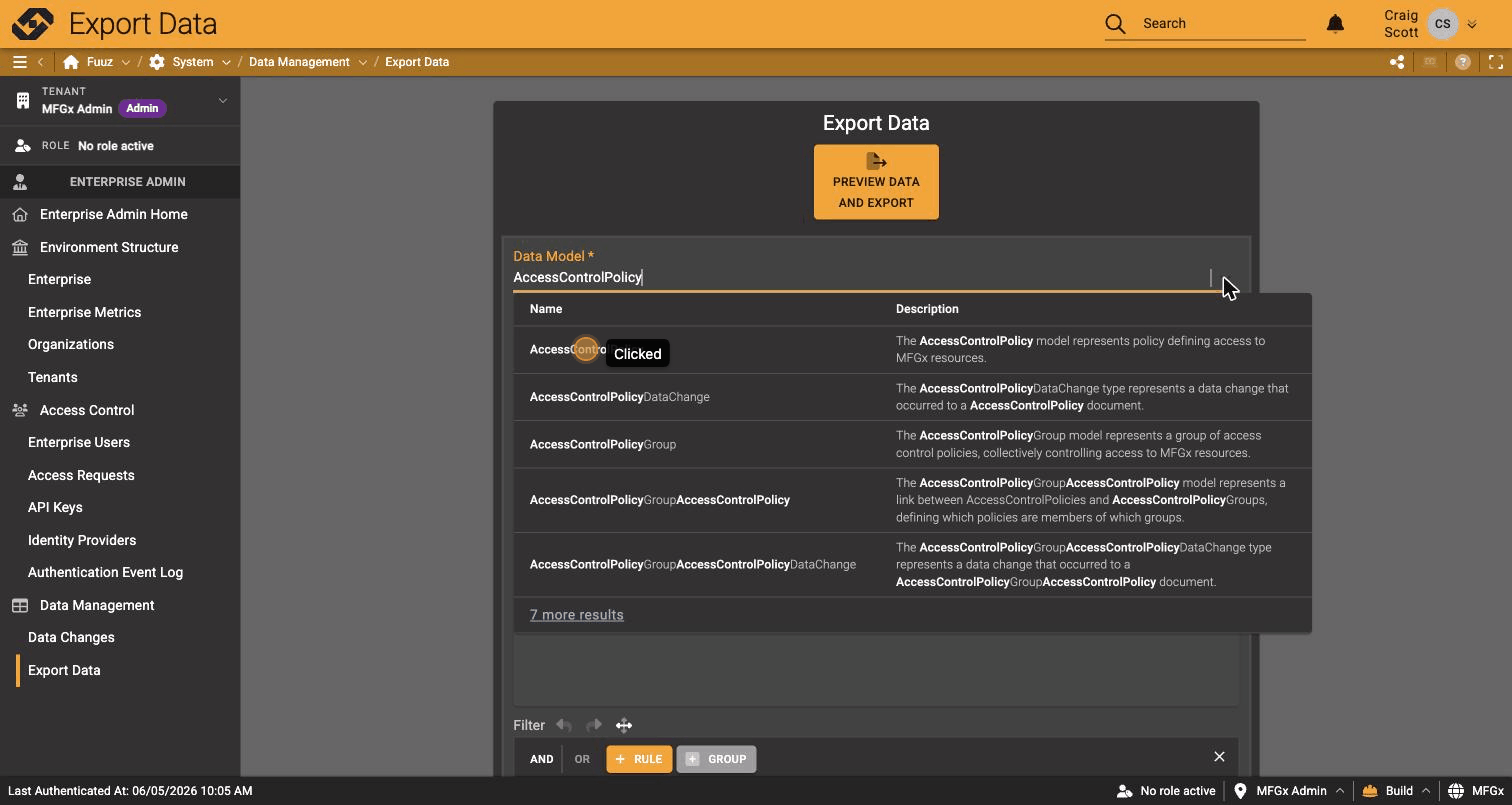
Task: Open the notifications bell
Action: click(1335, 23)
